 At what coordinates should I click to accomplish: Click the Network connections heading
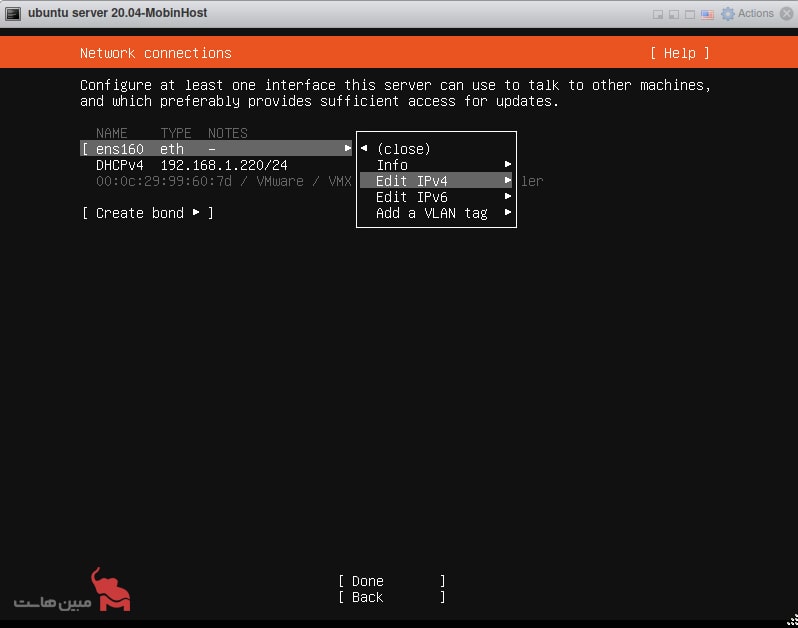156,53
